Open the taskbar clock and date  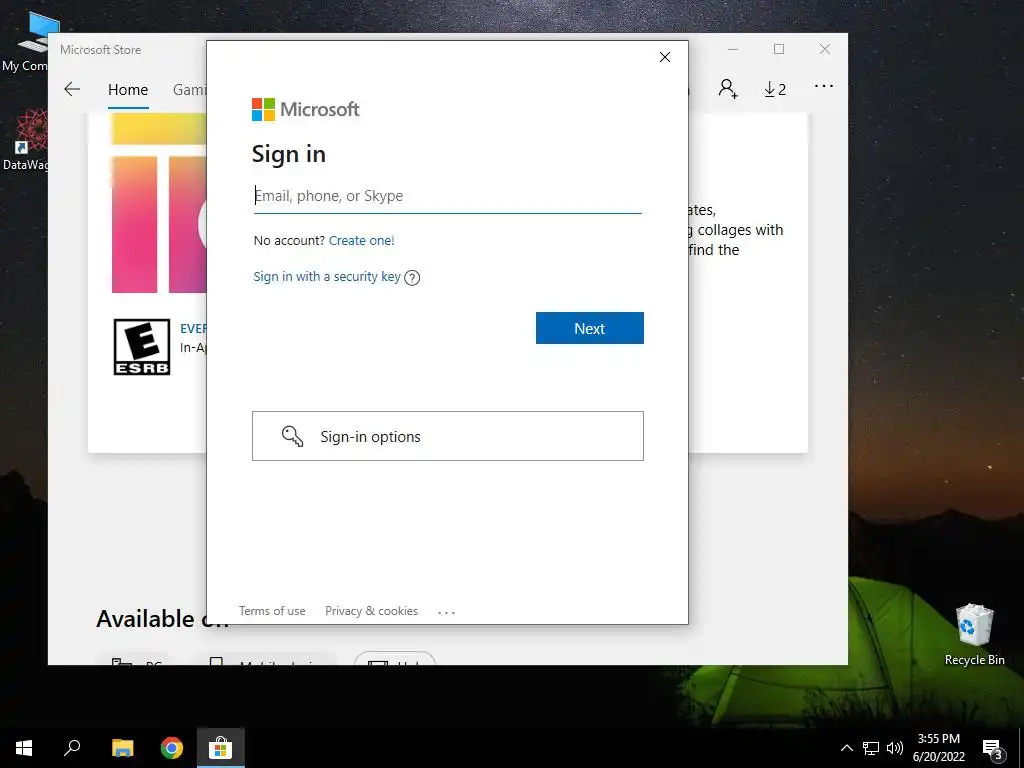939,748
